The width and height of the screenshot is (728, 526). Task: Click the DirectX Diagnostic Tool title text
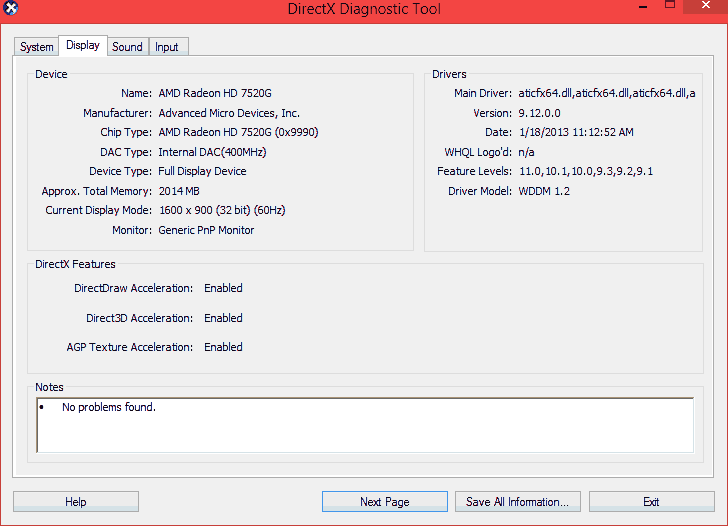(x=364, y=9)
